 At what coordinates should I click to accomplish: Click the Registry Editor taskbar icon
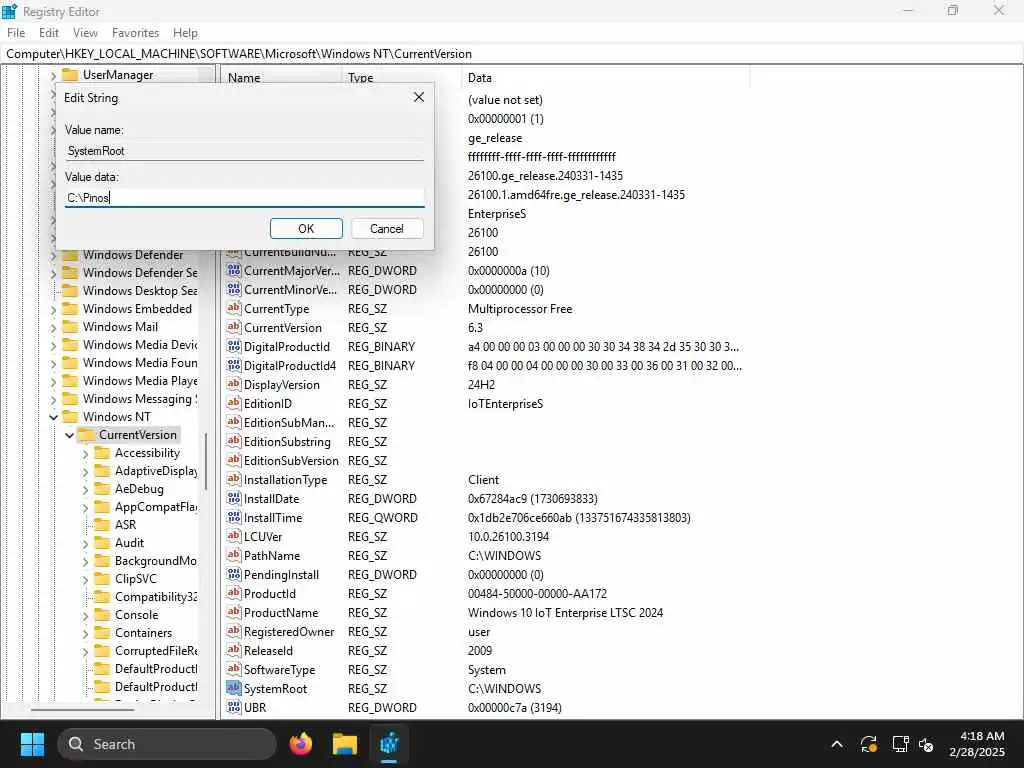click(x=389, y=744)
